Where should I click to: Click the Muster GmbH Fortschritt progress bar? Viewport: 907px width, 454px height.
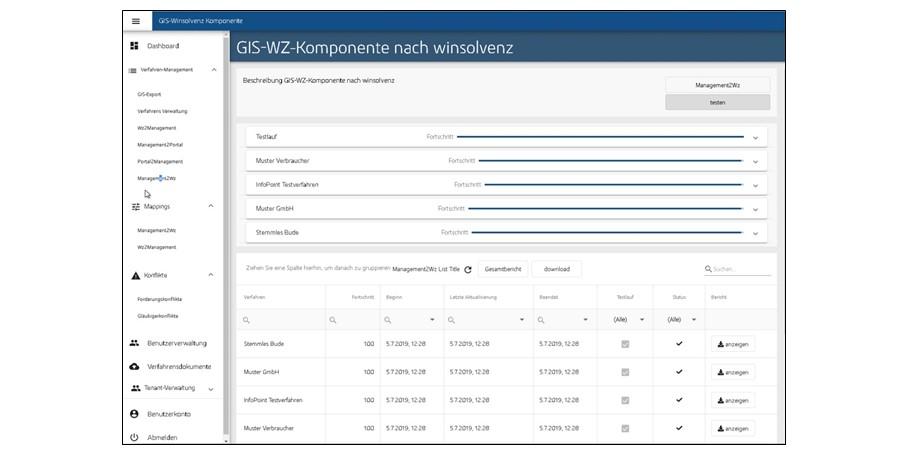tap(605, 209)
